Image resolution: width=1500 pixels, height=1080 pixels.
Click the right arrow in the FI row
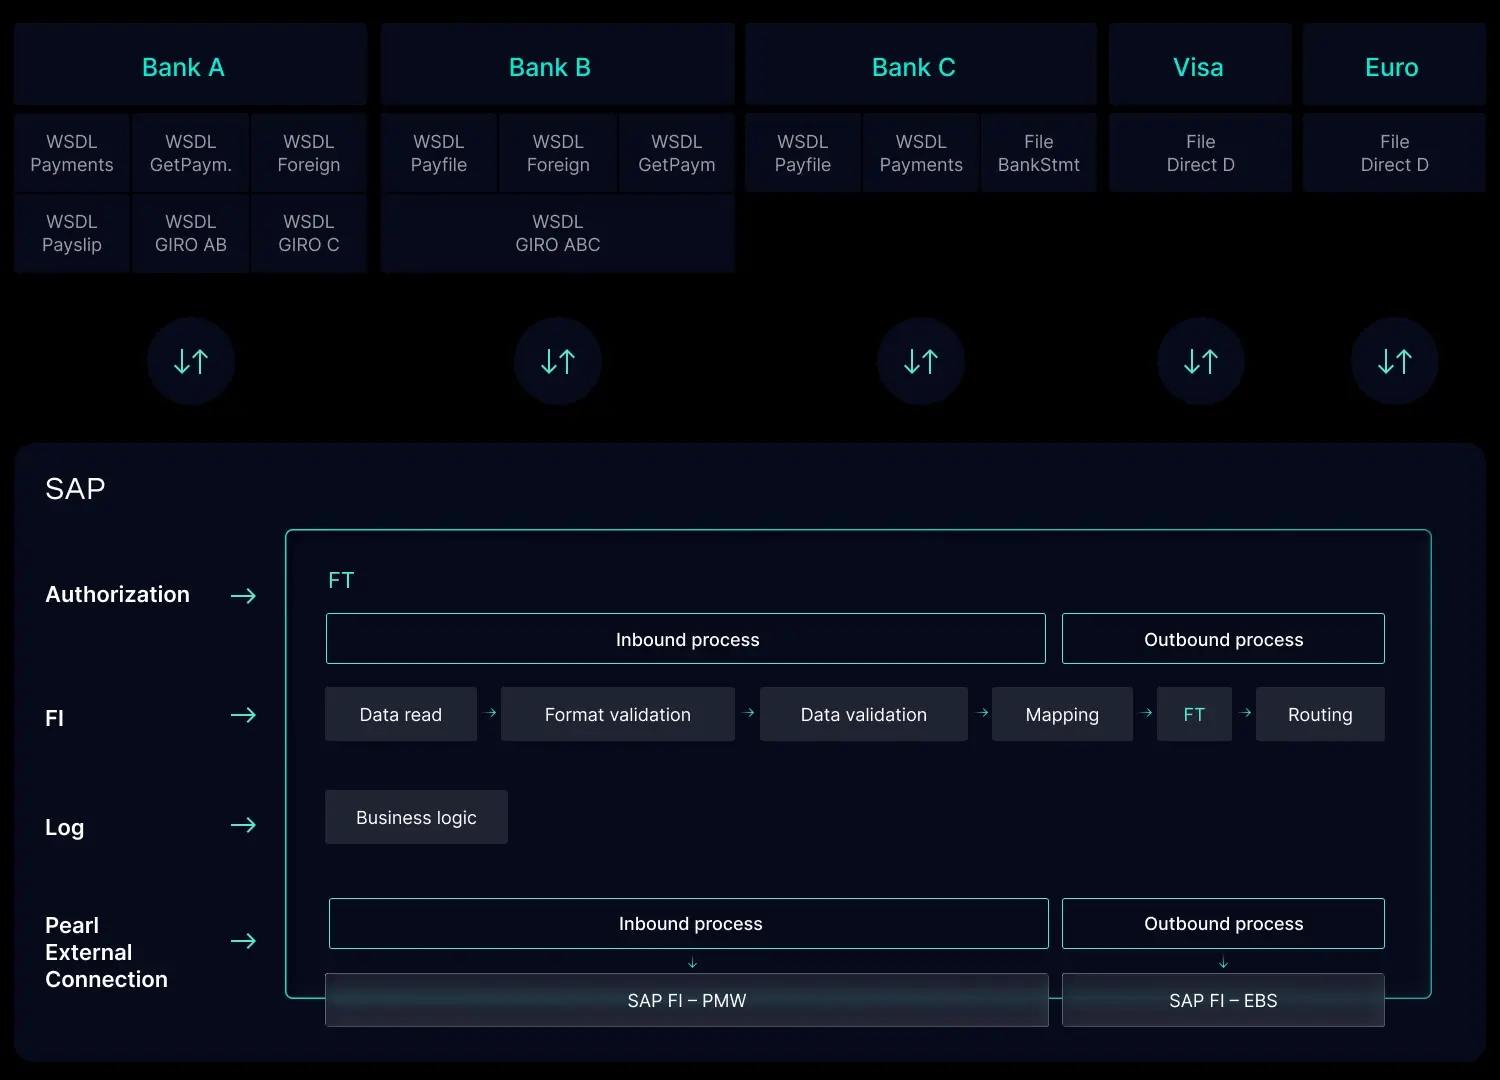coord(243,715)
